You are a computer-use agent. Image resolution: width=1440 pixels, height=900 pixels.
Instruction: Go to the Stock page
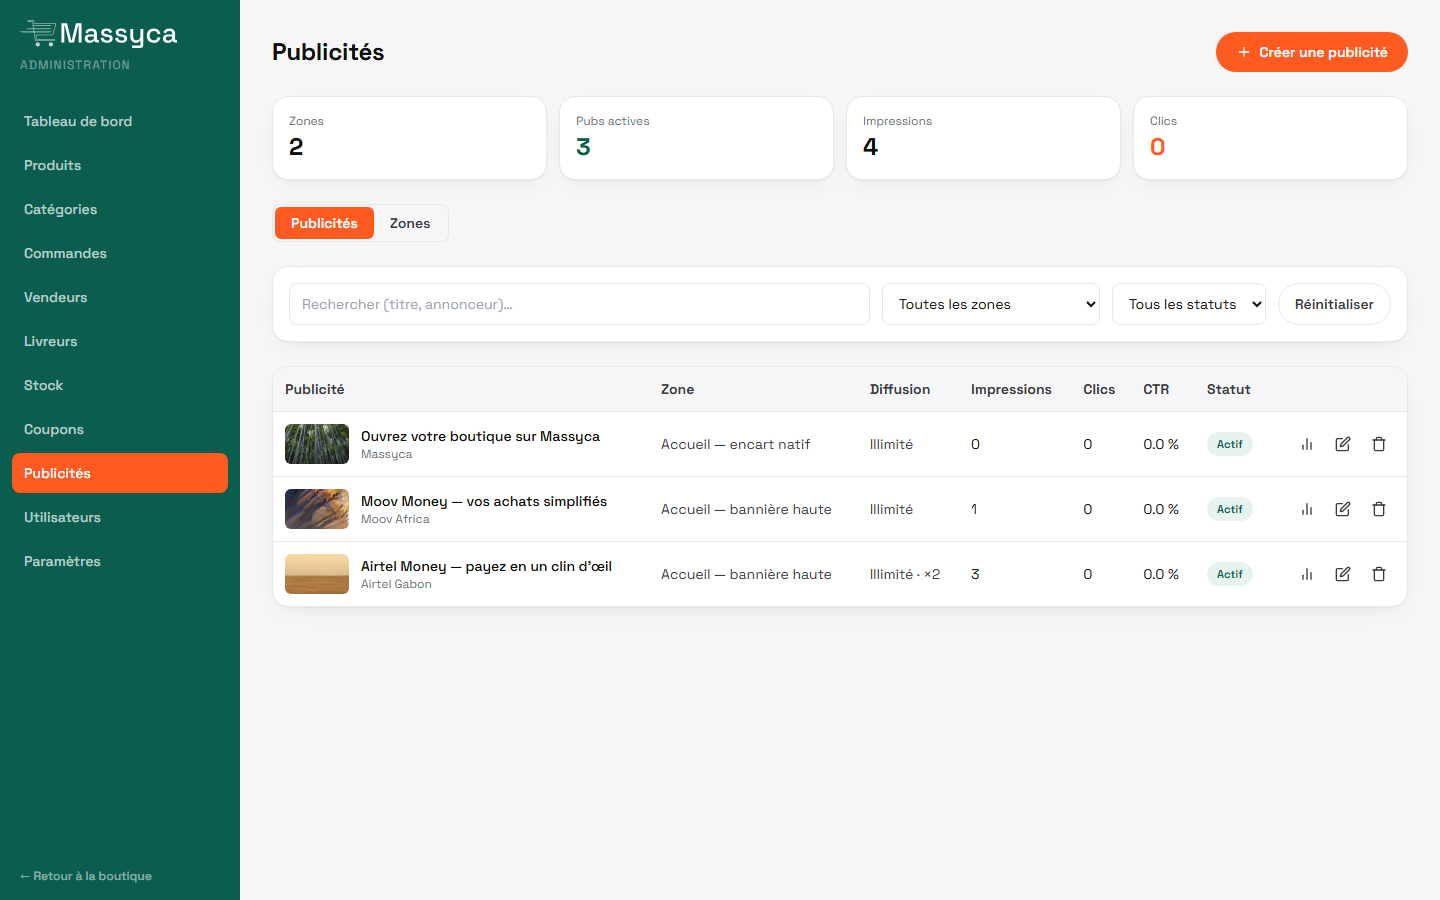point(120,385)
